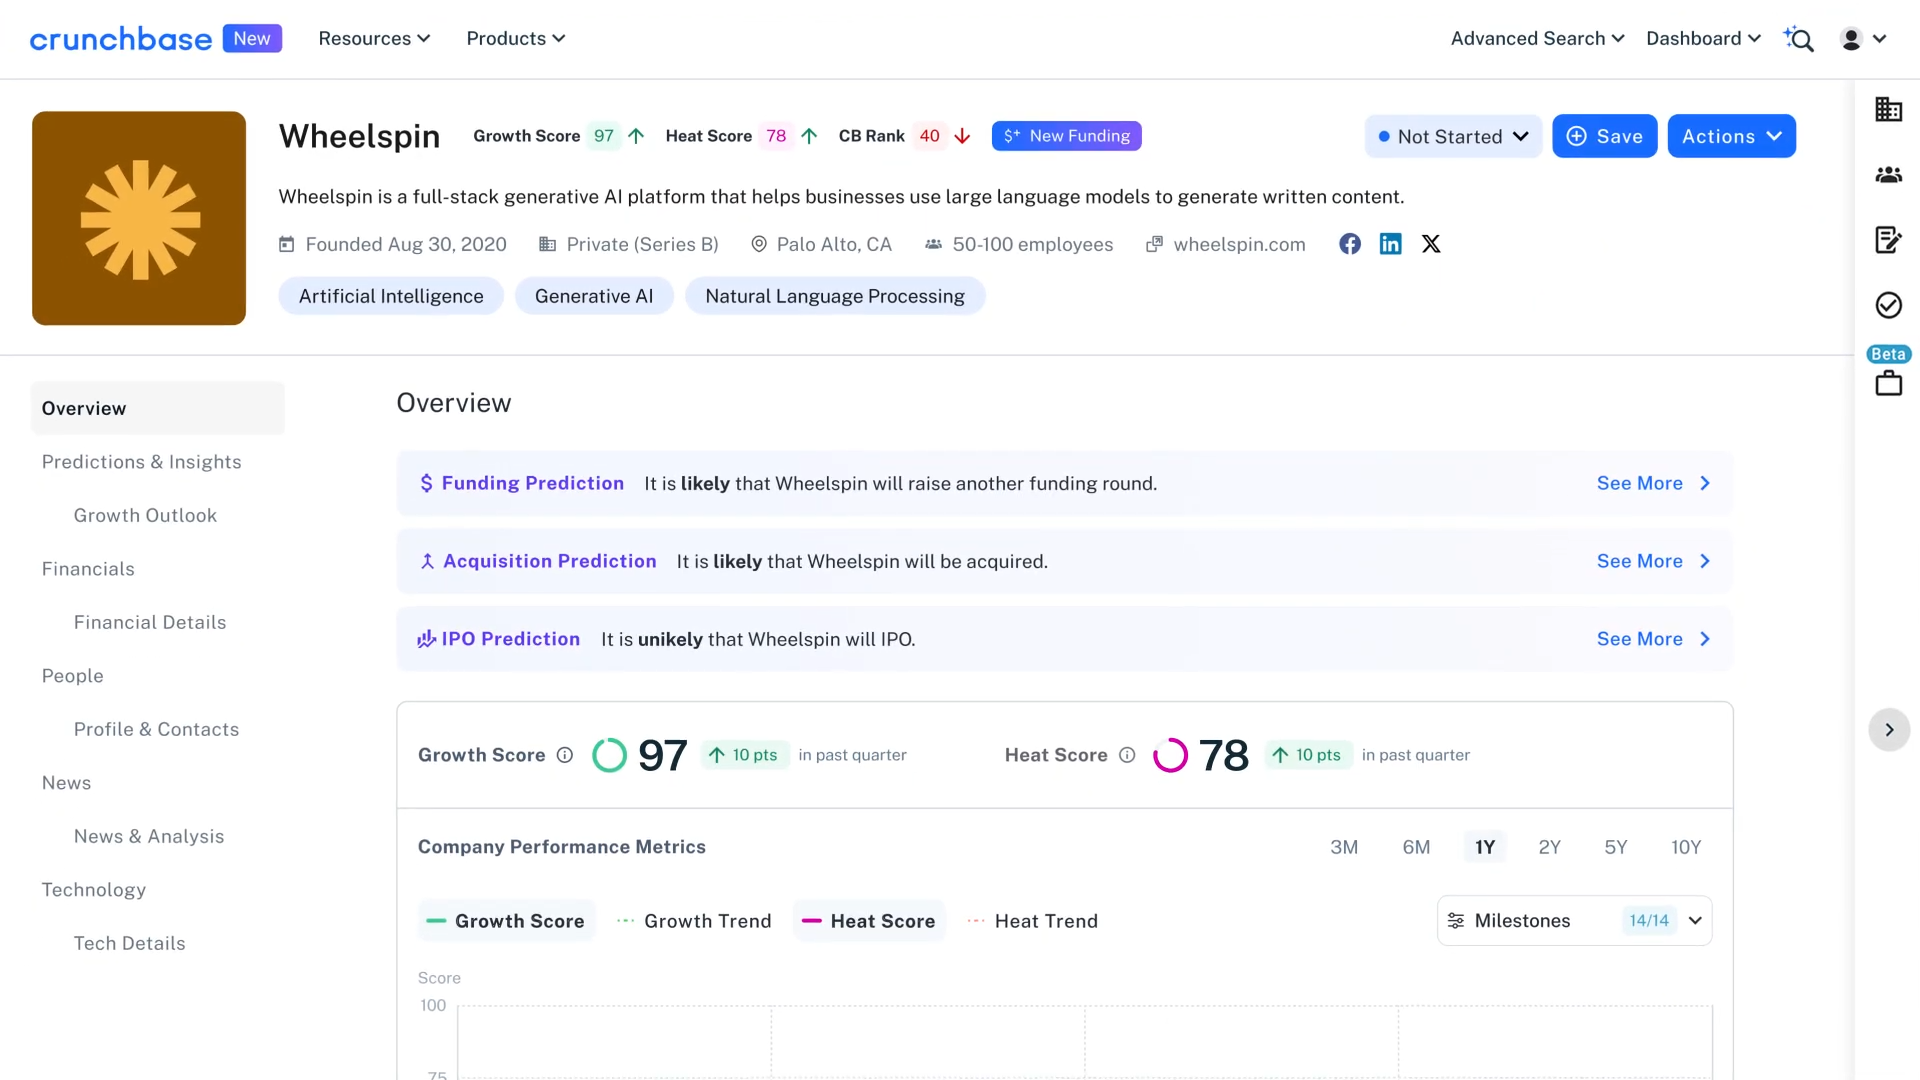1920x1080 pixels.
Task: Go to Profile & Contacts section
Action: tap(156, 730)
